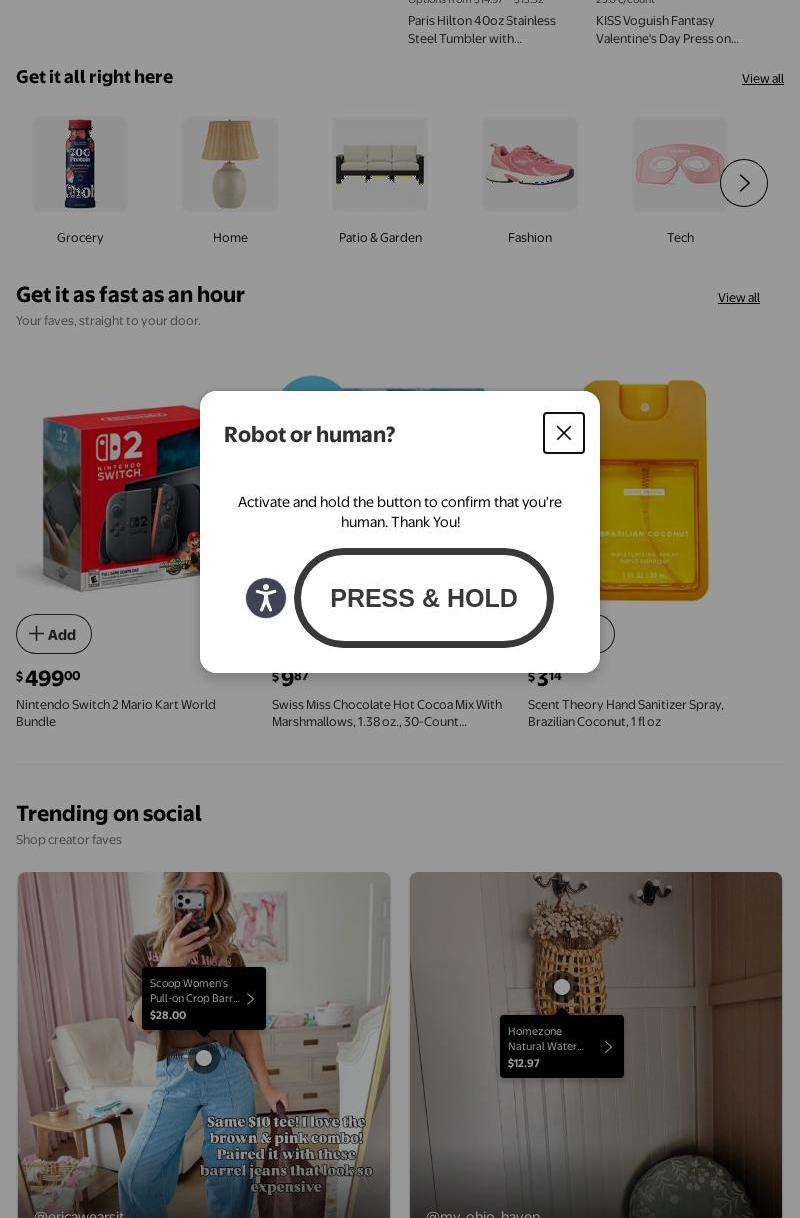Choose the Fashion sneaker icon
800x1218 pixels.
tap(530, 164)
